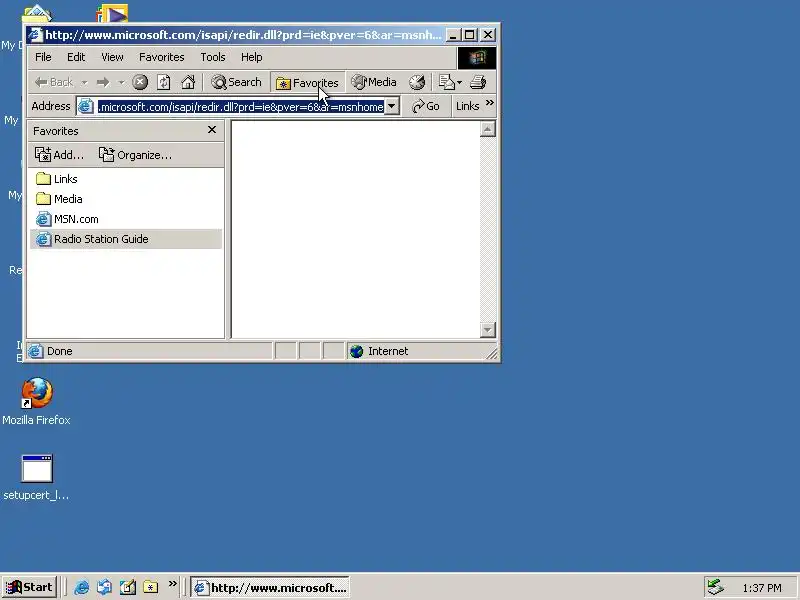Viewport: 800px width, 600px height.
Task: Open the Help menu
Action: click(252, 57)
